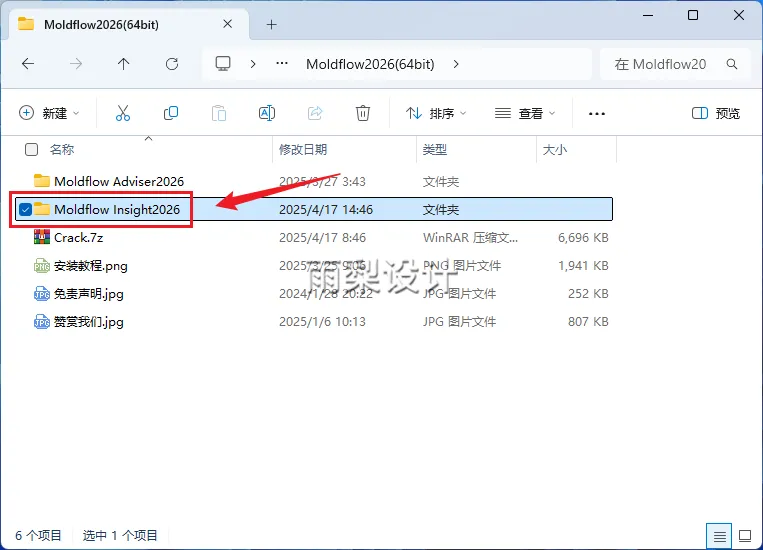Click the Crack.7z WinRAR archive icon
Screen dimensions: 763x550
pyautogui.click(x=42, y=238)
